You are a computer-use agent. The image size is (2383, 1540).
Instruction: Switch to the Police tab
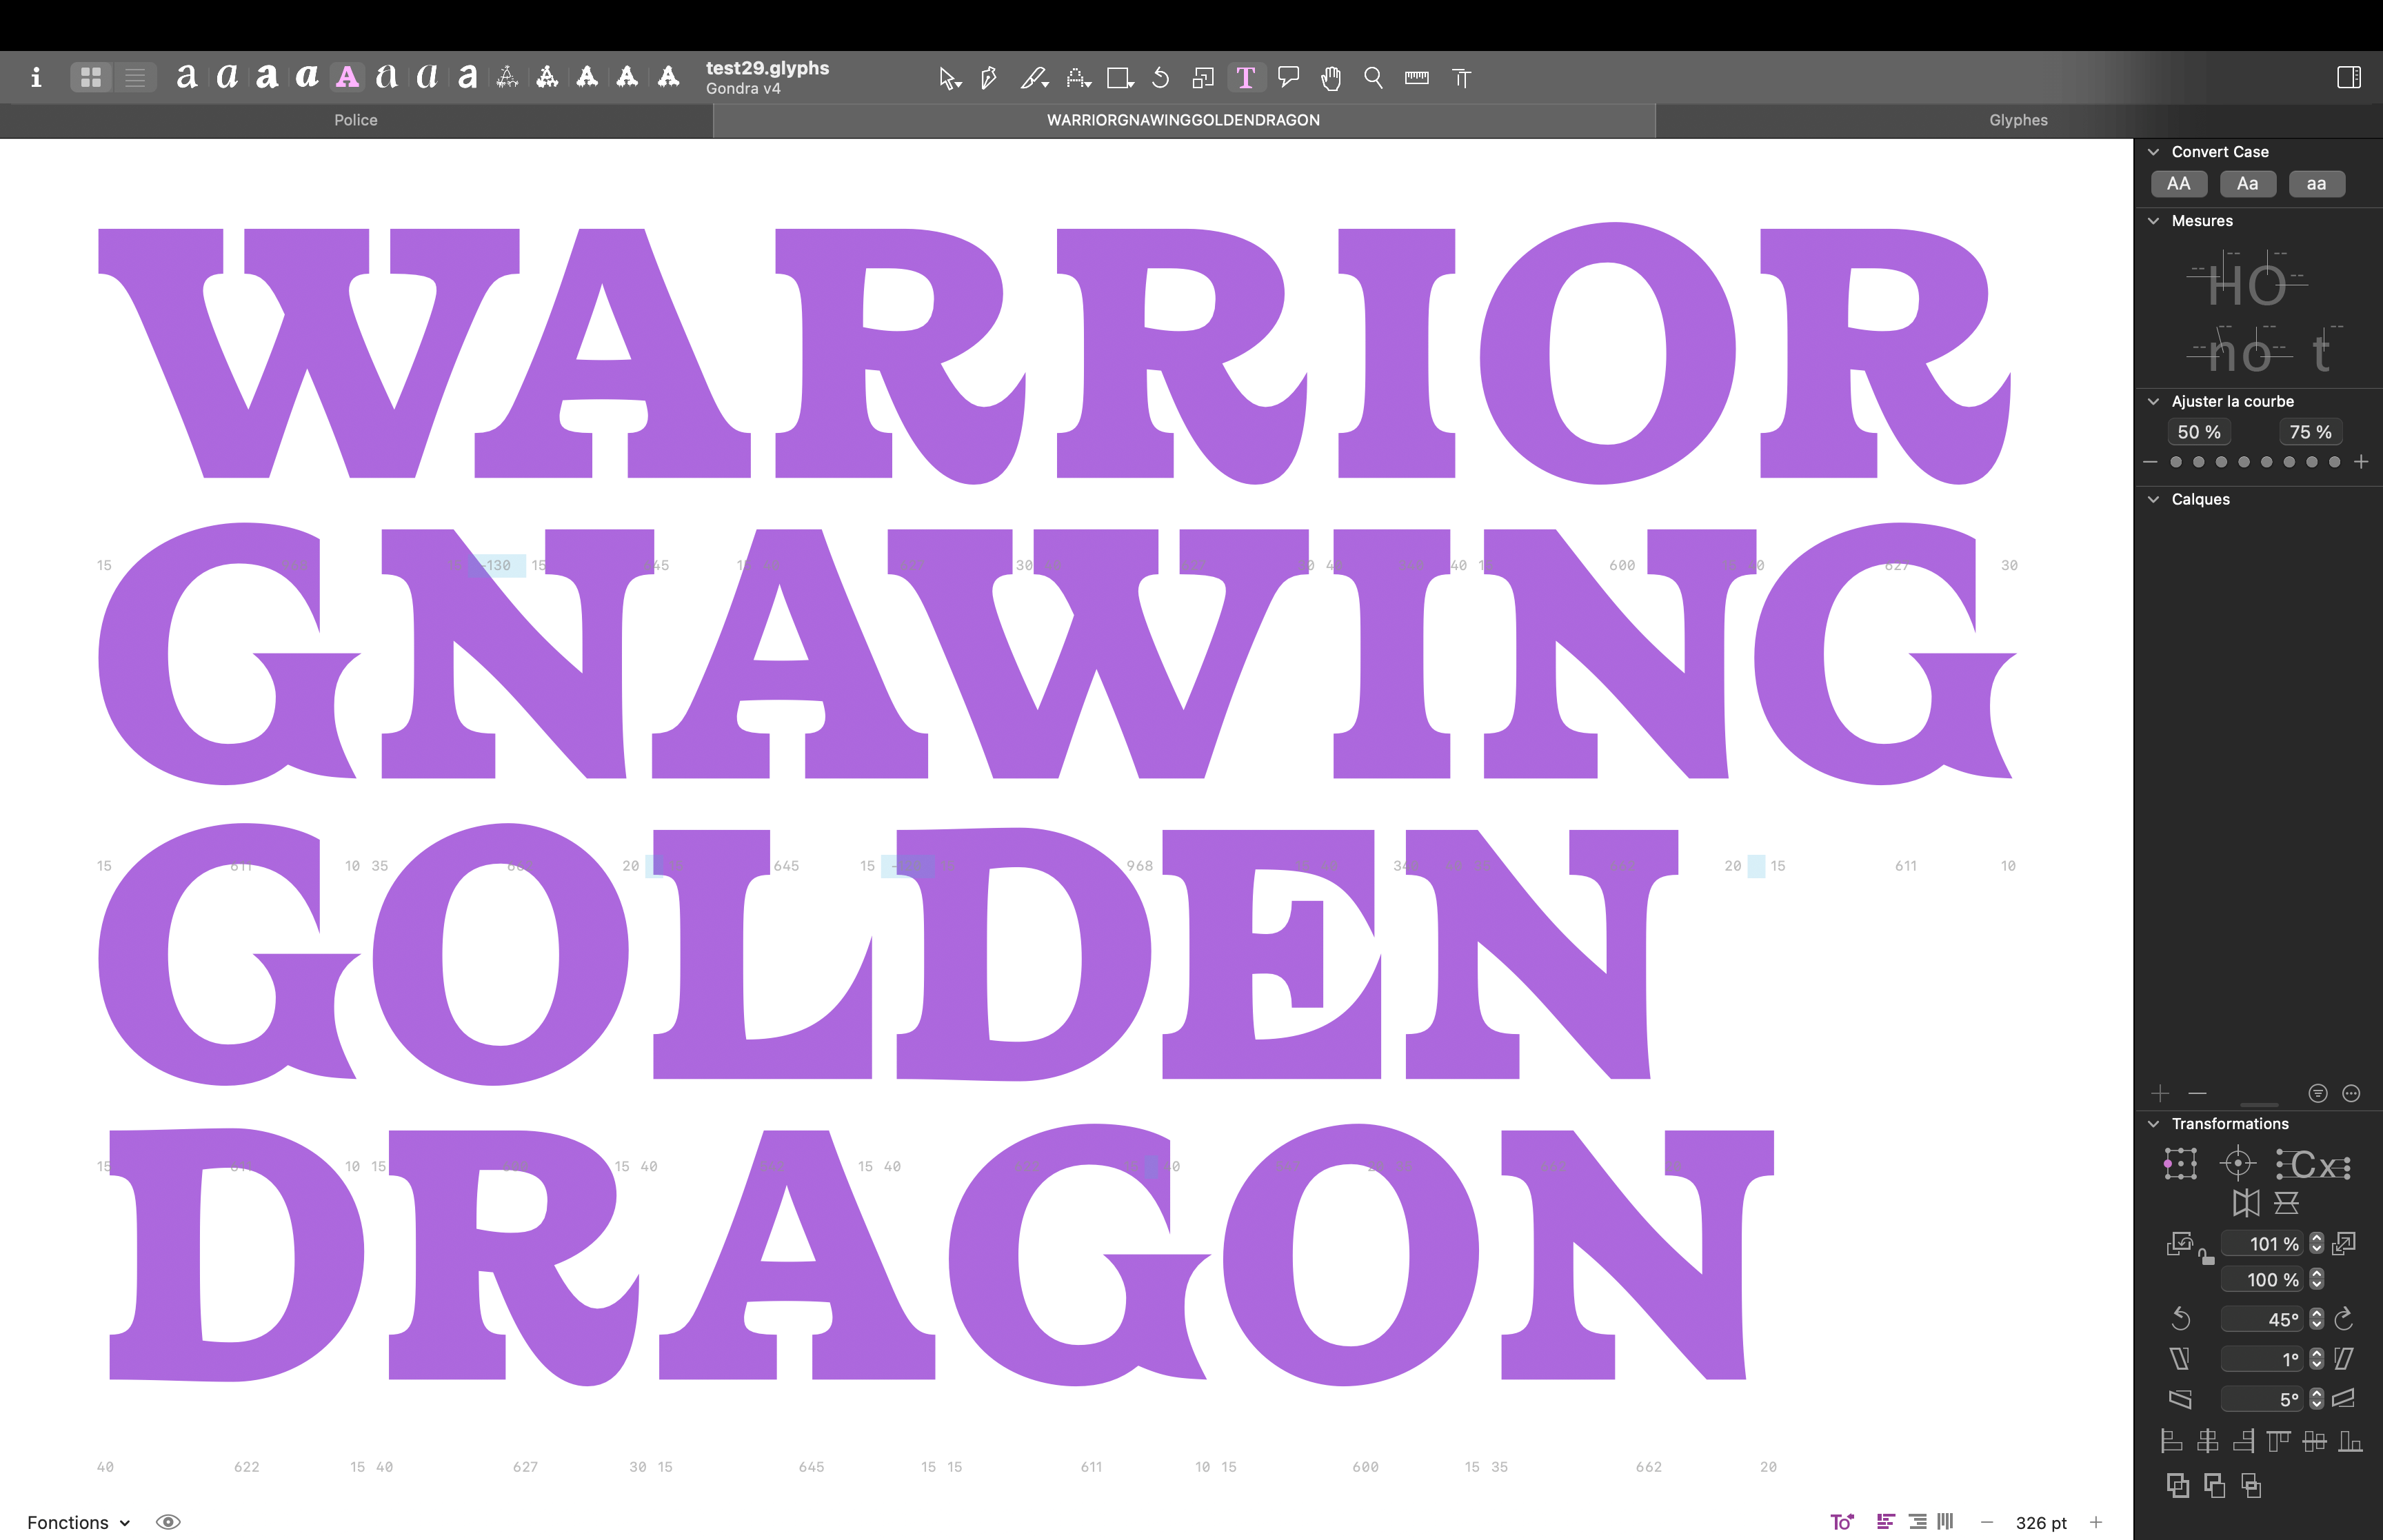click(x=355, y=120)
